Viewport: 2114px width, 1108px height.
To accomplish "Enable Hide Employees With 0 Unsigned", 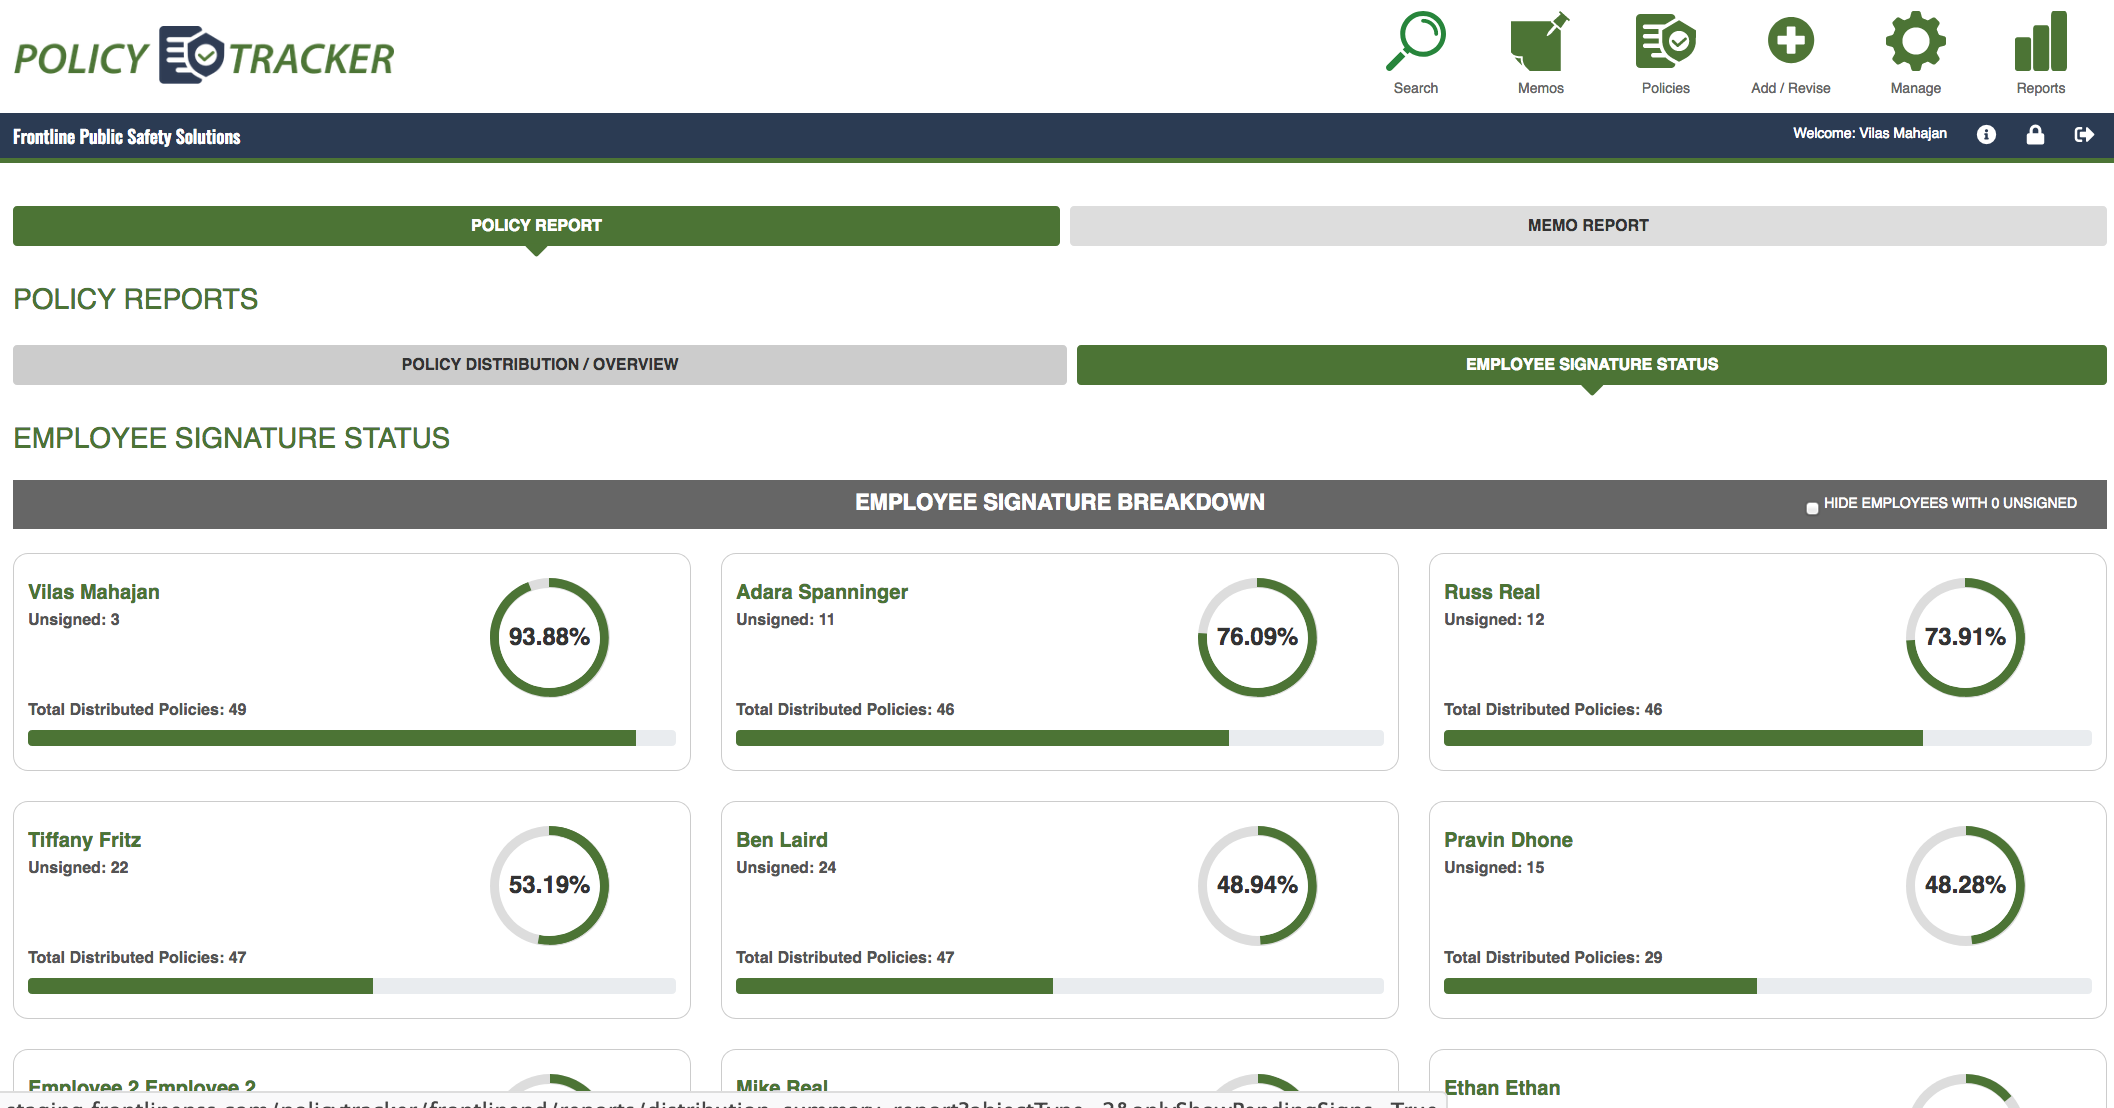I will [x=1810, y=508].
